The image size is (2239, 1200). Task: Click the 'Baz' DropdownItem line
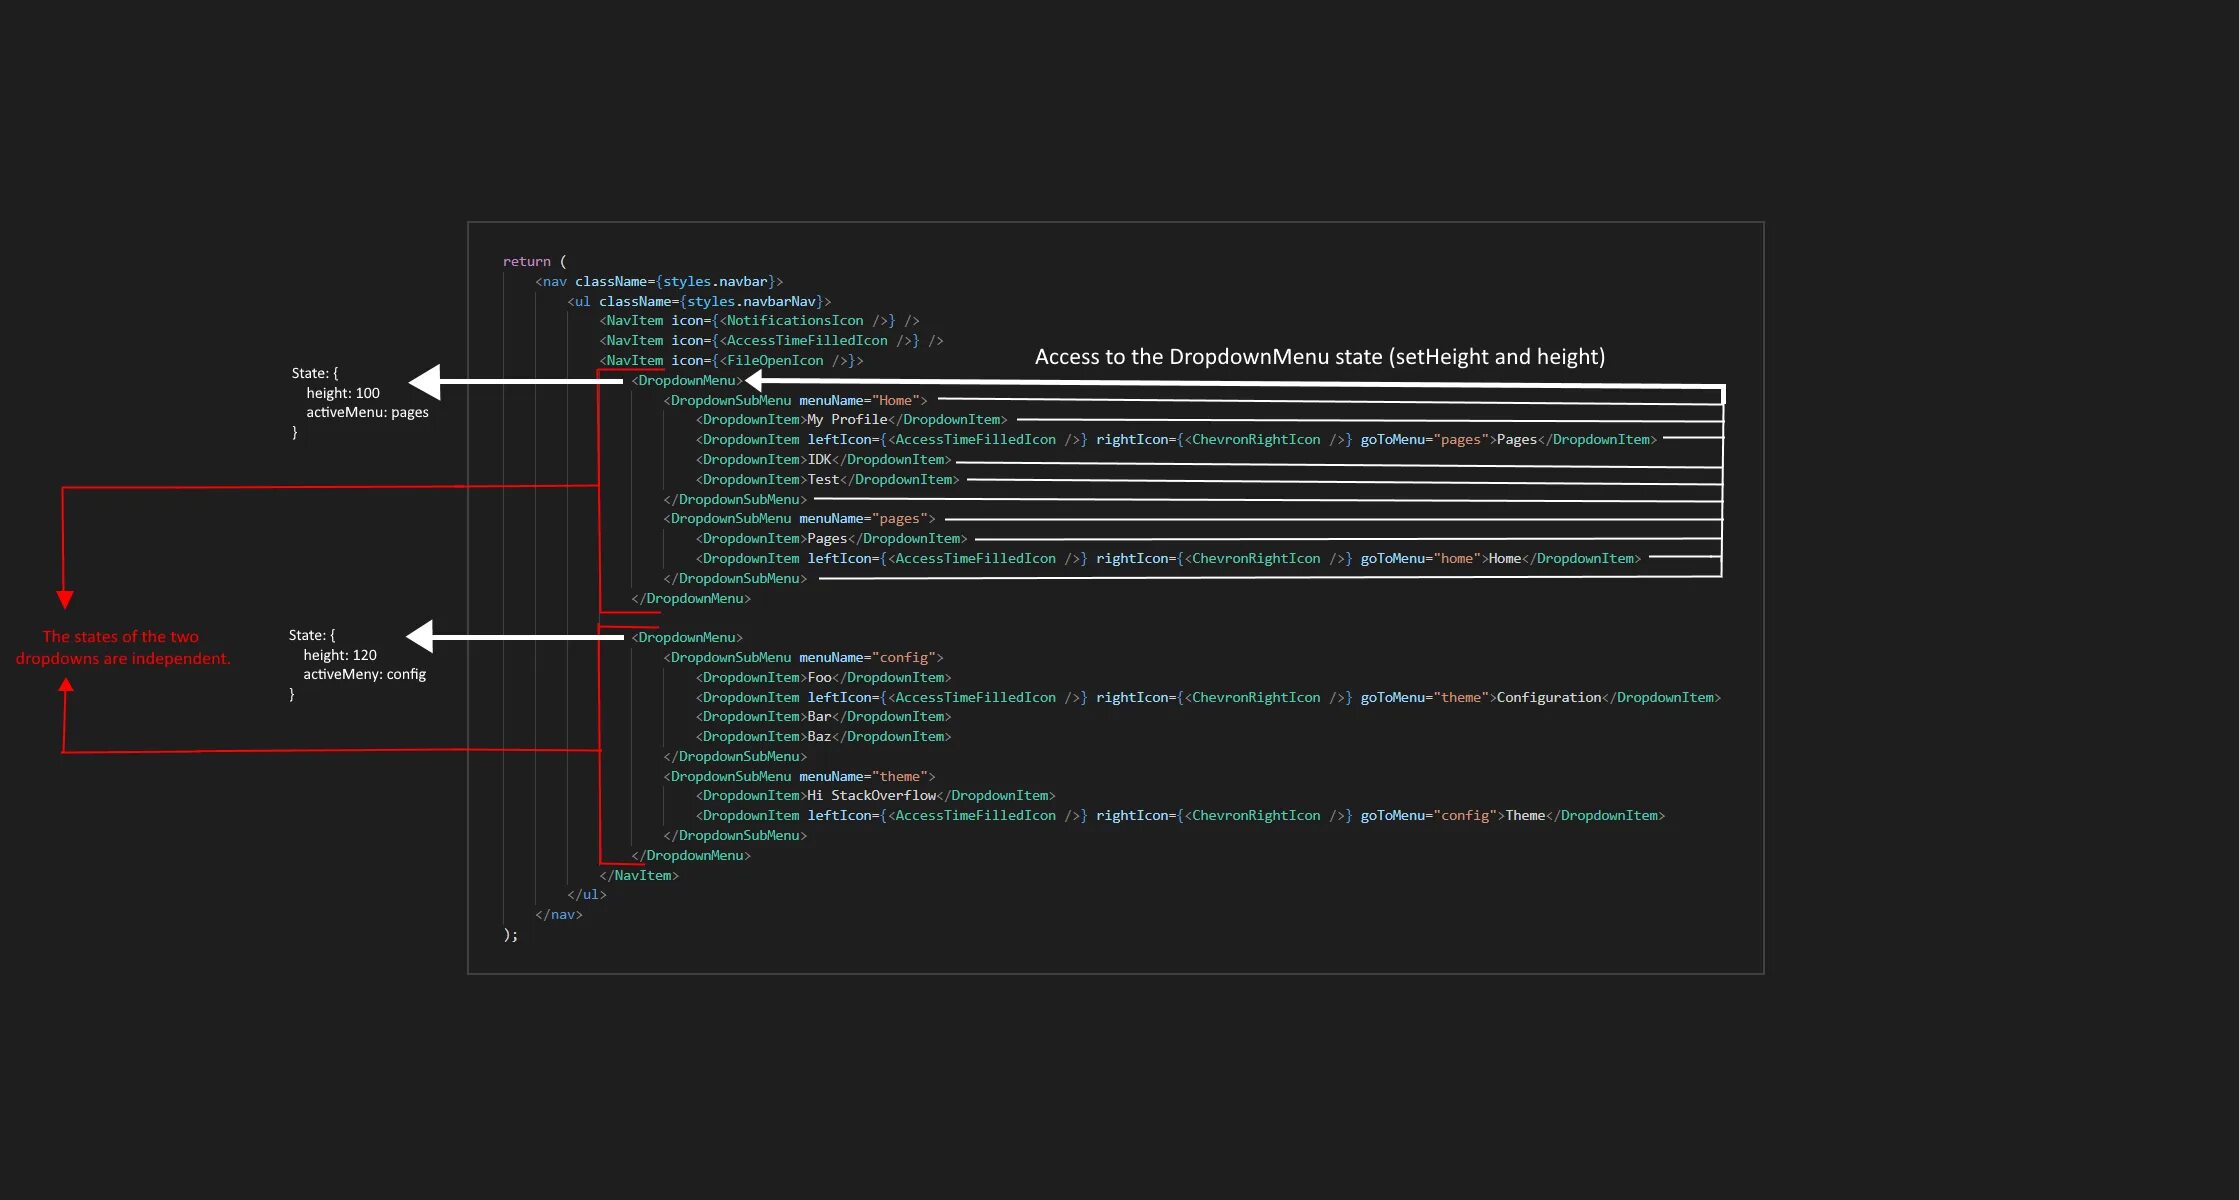click(x=822, y=737)
